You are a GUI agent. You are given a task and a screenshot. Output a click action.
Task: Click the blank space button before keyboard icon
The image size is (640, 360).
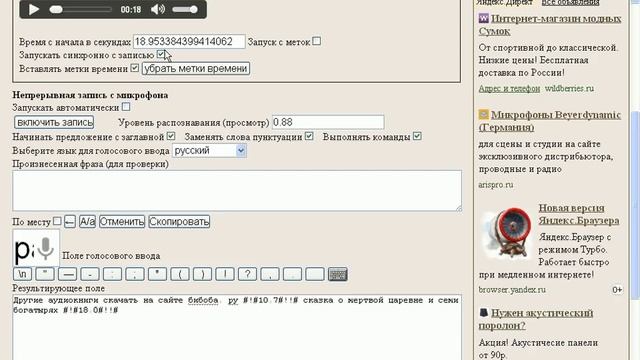315,274
